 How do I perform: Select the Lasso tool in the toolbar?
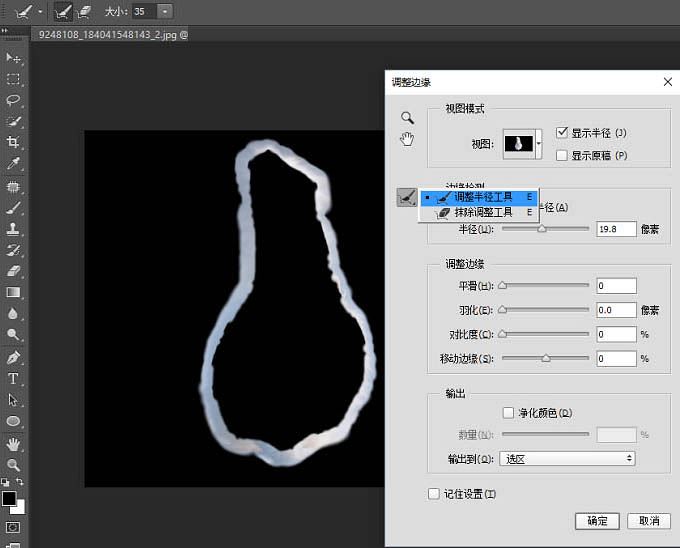click(x=14, y=100)
